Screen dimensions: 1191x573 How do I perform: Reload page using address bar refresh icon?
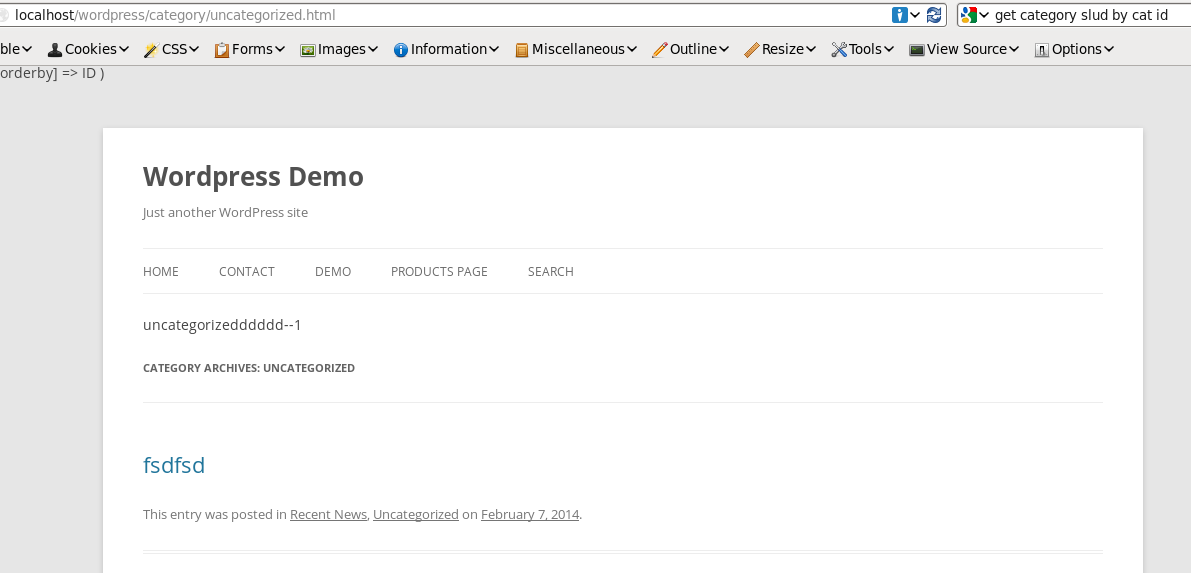coord(935,15)
